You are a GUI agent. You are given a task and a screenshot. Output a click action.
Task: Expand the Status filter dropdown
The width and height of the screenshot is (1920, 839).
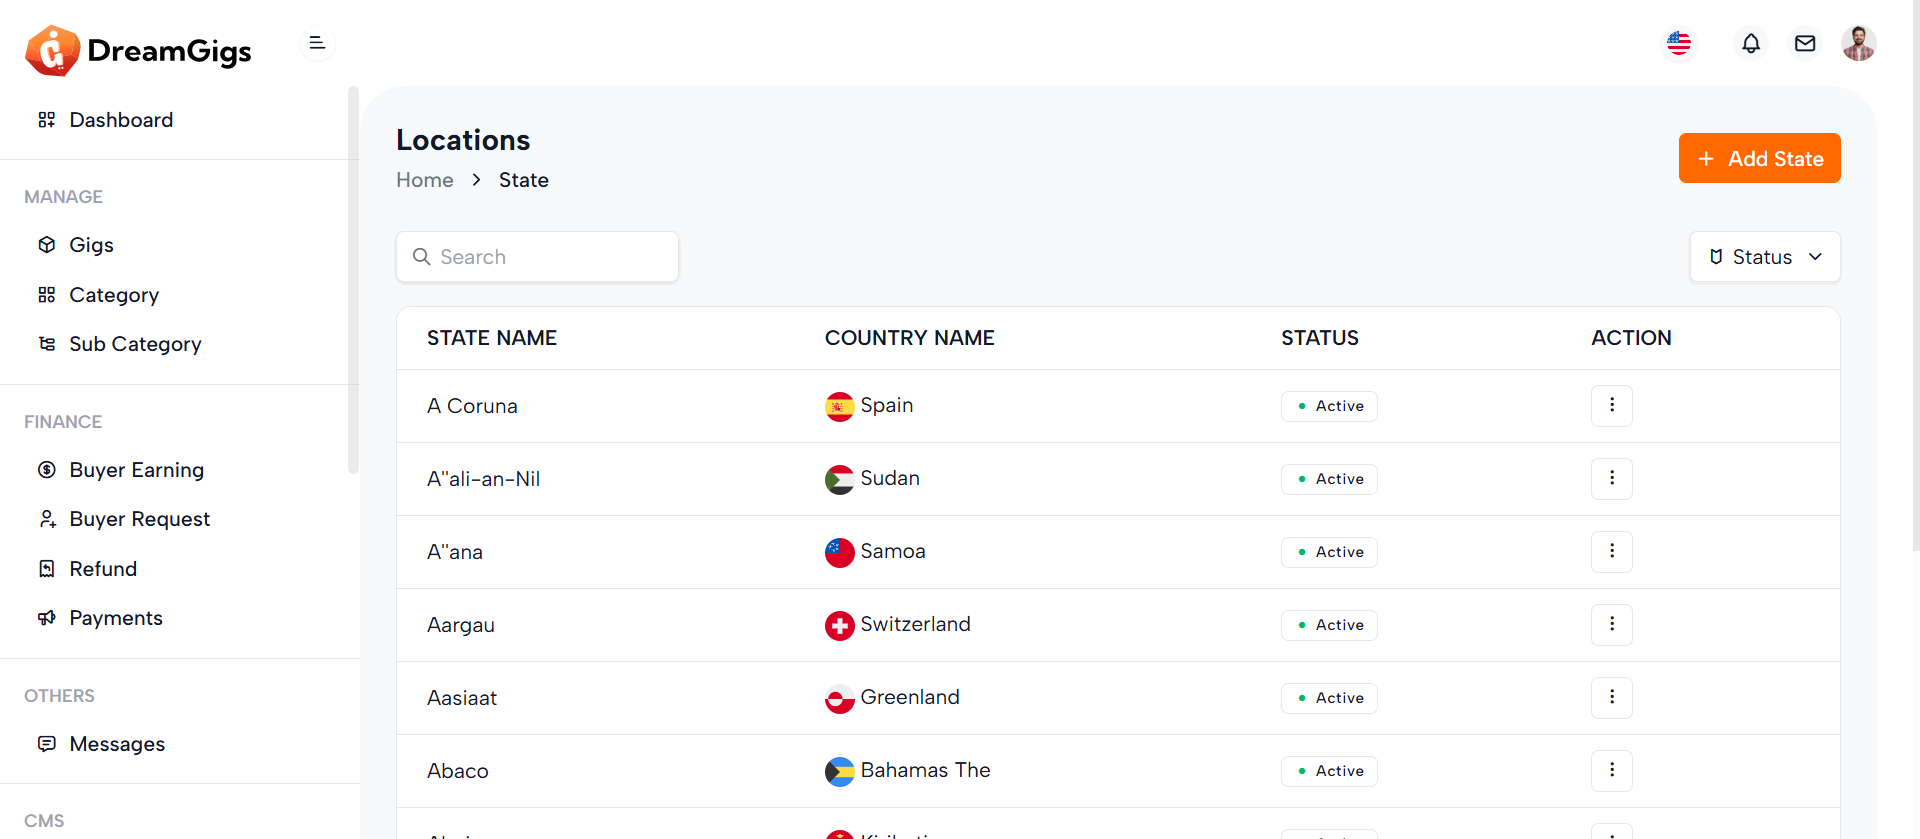[1764, 257]
